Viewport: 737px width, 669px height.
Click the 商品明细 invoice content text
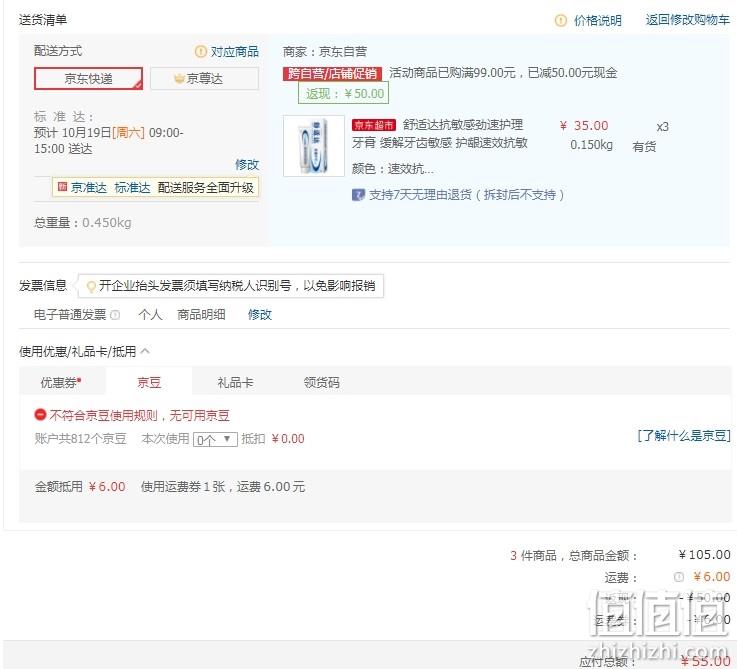(201, 315)
